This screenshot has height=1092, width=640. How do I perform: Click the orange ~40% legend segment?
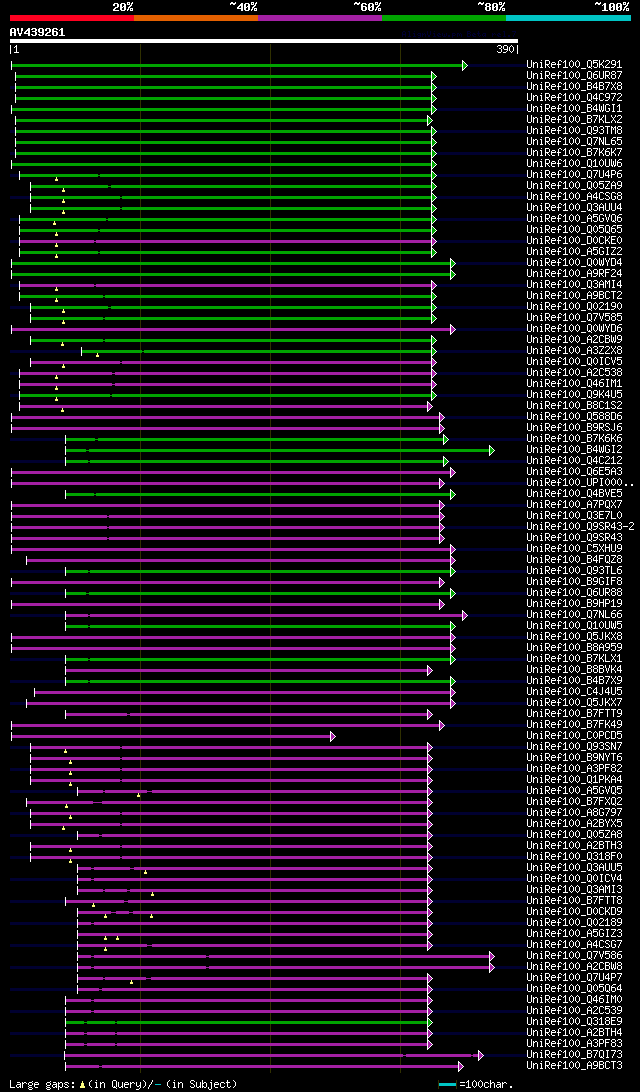[x=196, y=17]
